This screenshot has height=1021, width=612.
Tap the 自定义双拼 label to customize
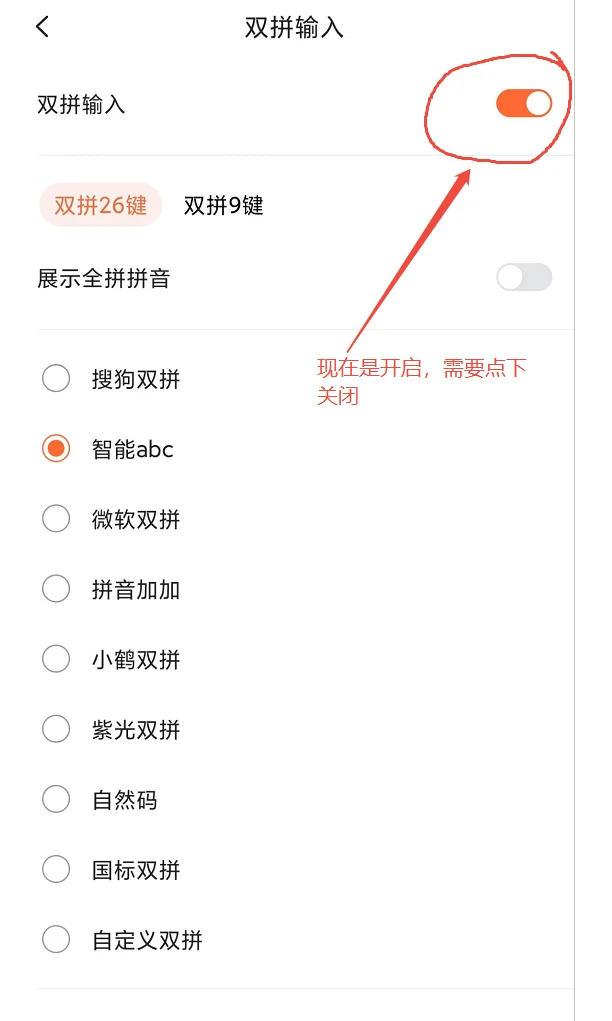point(147,940)
